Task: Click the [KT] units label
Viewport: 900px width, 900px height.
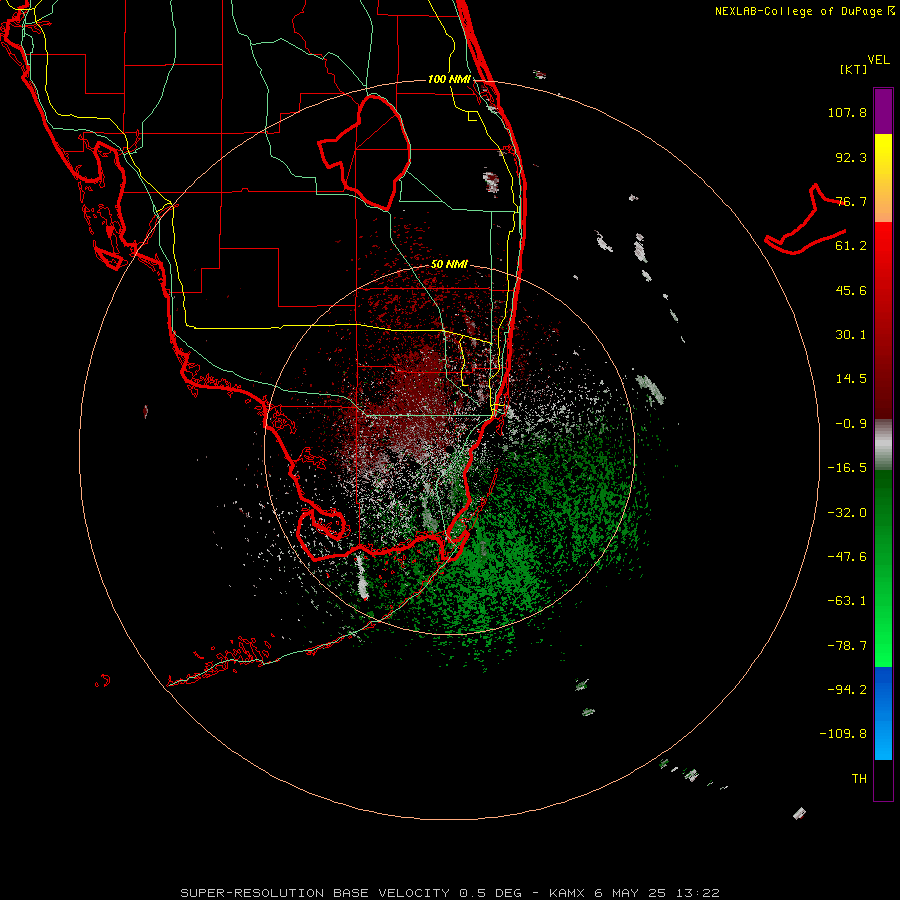Action: pyautogui.click(x=854, y=69)
